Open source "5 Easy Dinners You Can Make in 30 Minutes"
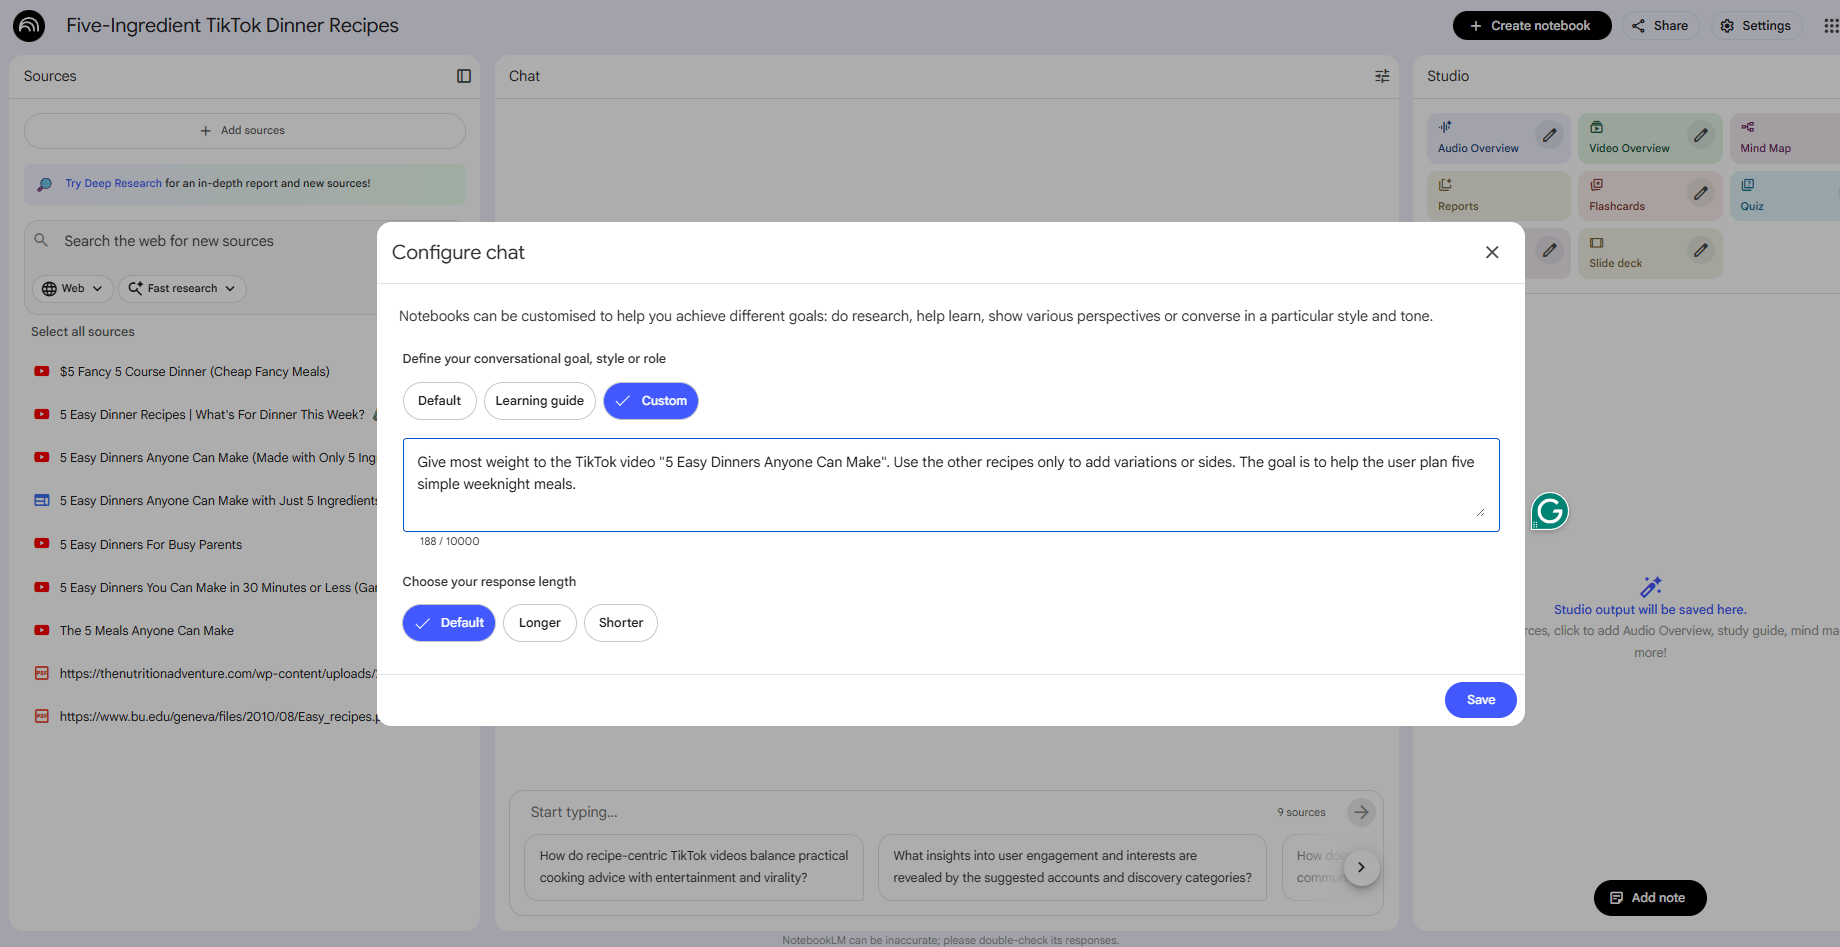Screen dimensions: 1840x947 218,588
